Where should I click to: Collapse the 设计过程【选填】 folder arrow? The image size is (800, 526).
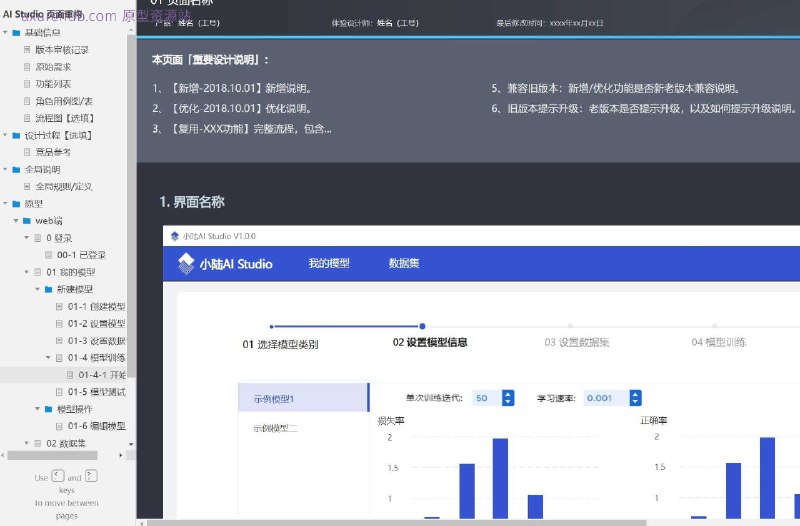pos(5,135)
